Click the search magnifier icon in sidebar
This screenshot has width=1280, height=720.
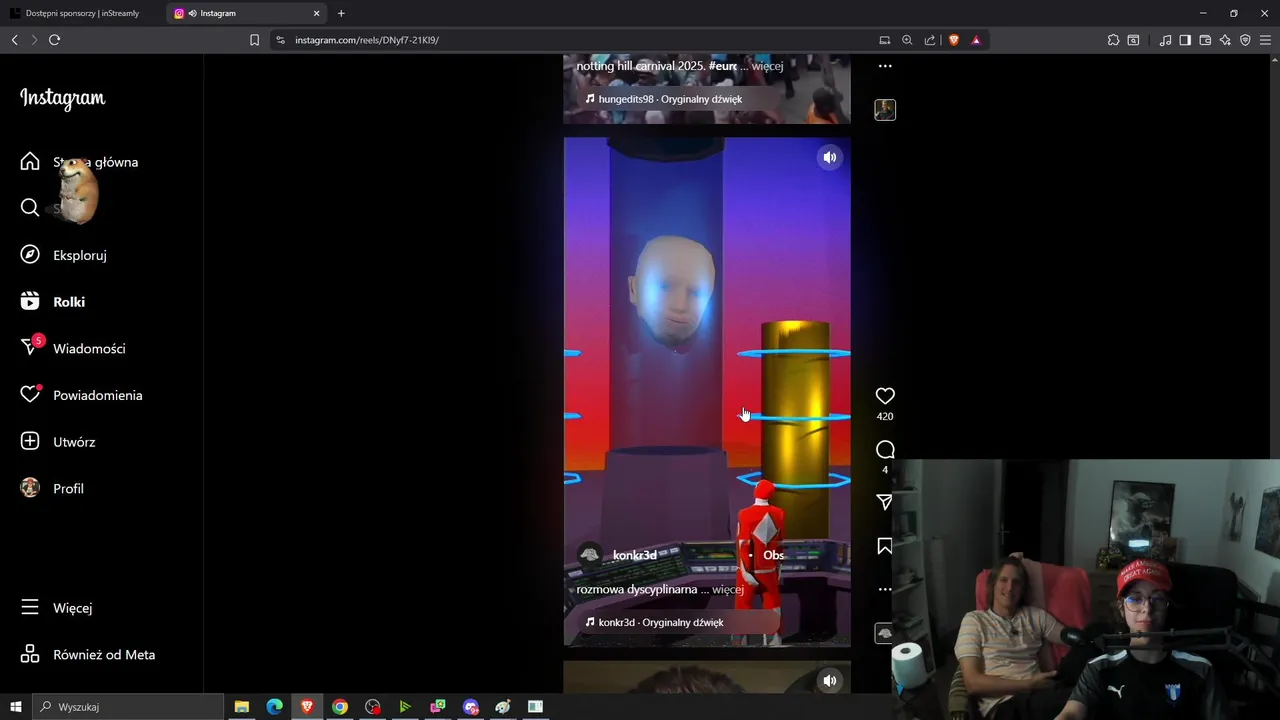pyautogui.click(x=30, y=208)
